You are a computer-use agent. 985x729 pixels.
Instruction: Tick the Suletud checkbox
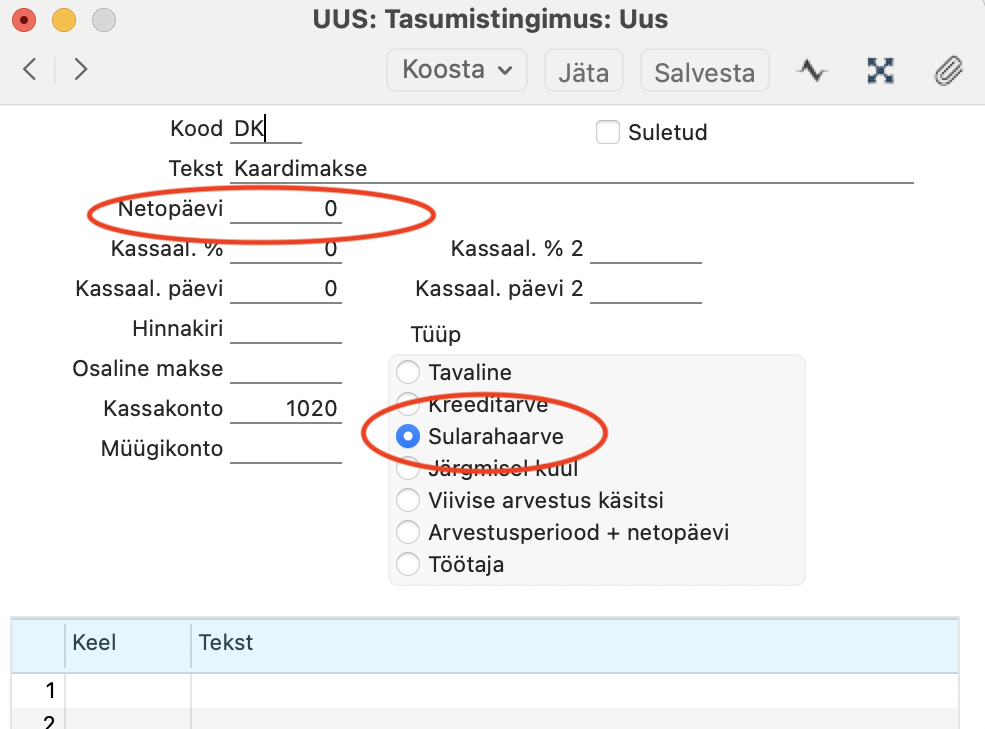click(x=607, y=132)
